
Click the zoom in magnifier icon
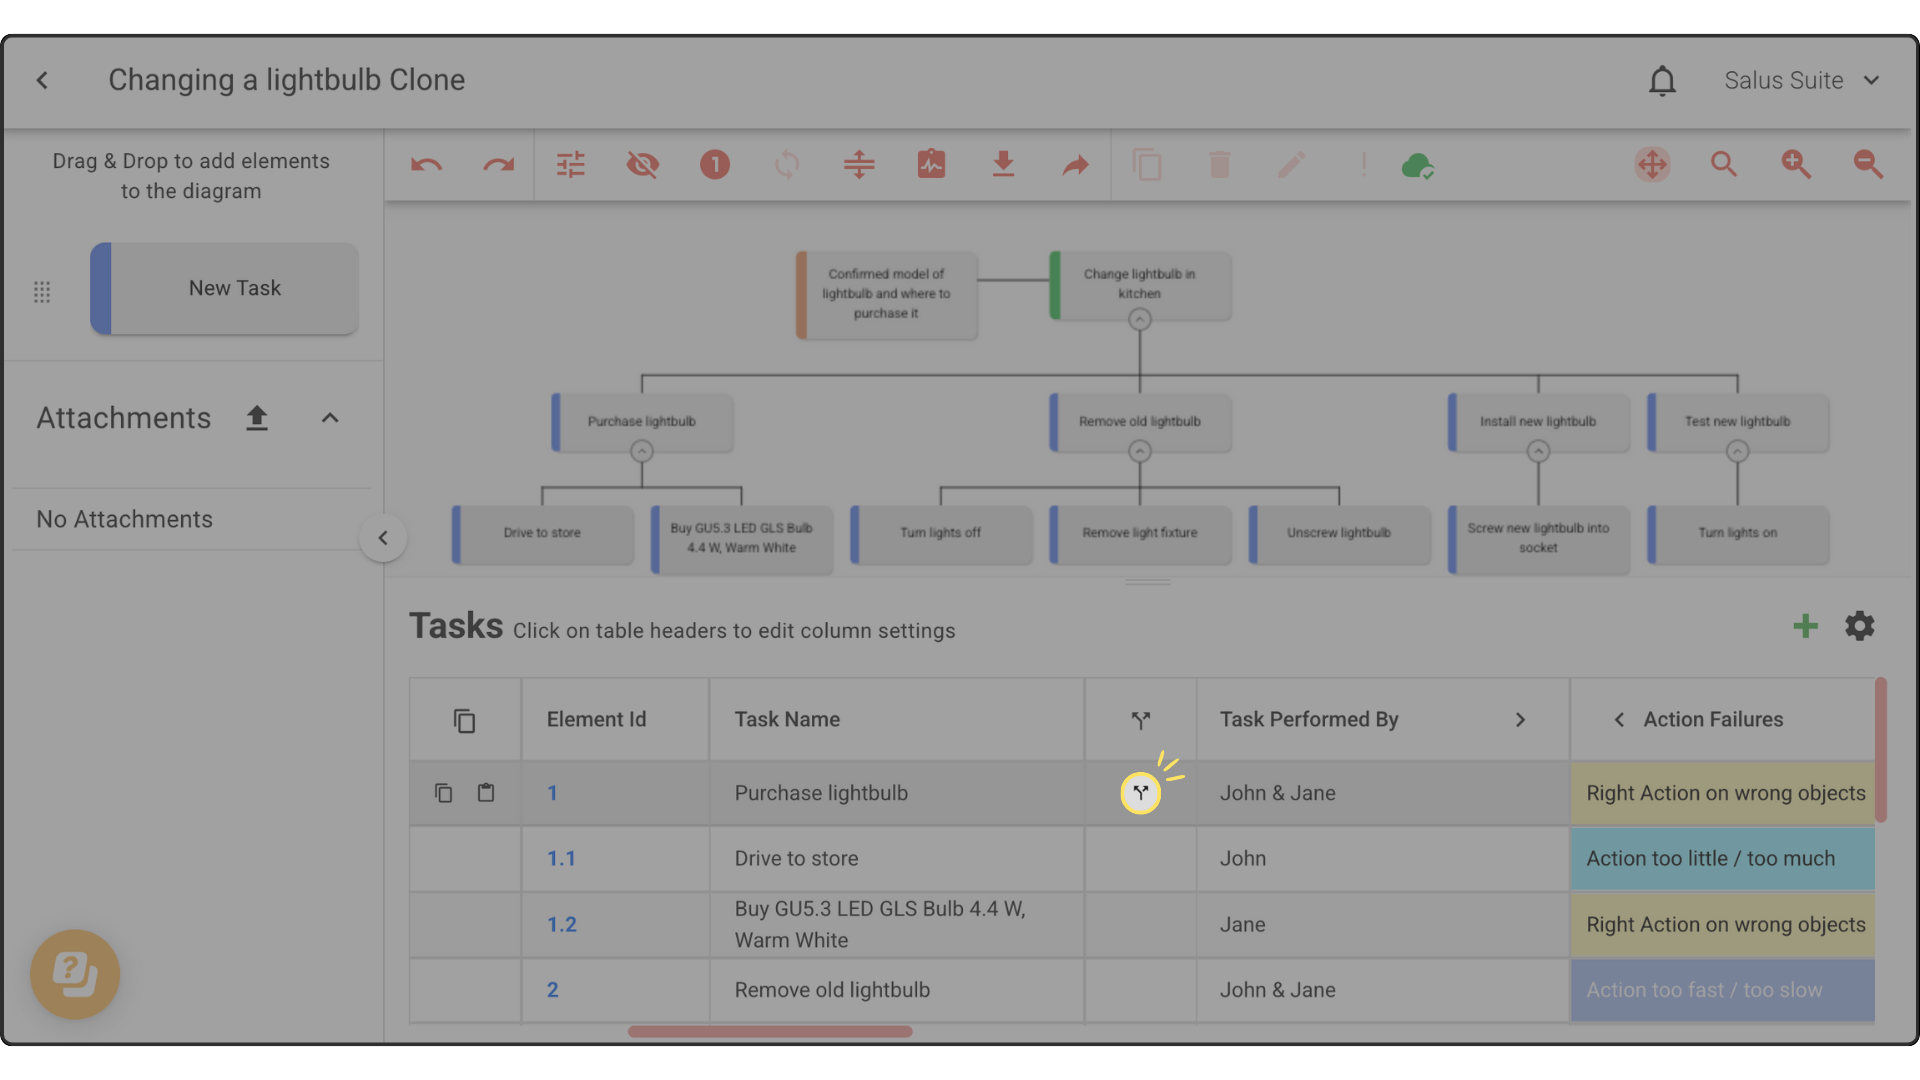1796,165
